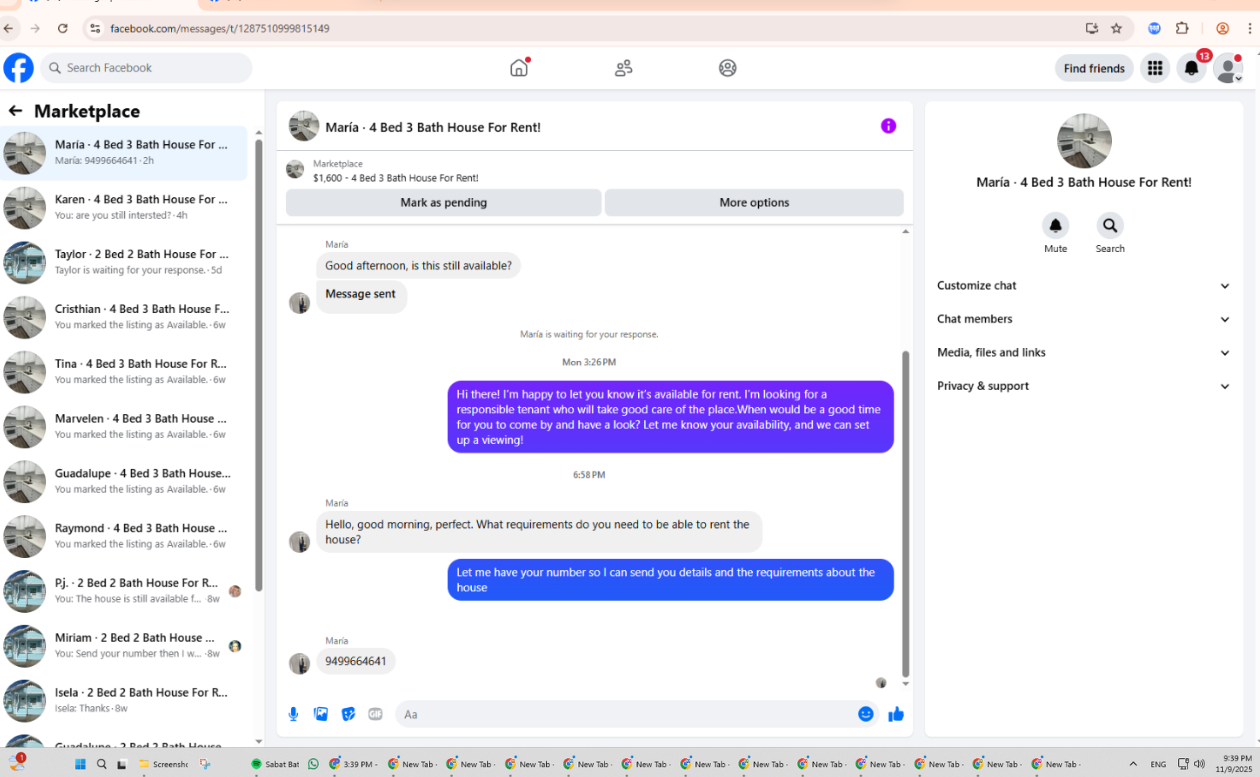Image resolution: width=1260 pixels, height=777 pixels.
Task: Open the $1,600 4 Bed 3 Bath listing link
Action: point(395,178)
